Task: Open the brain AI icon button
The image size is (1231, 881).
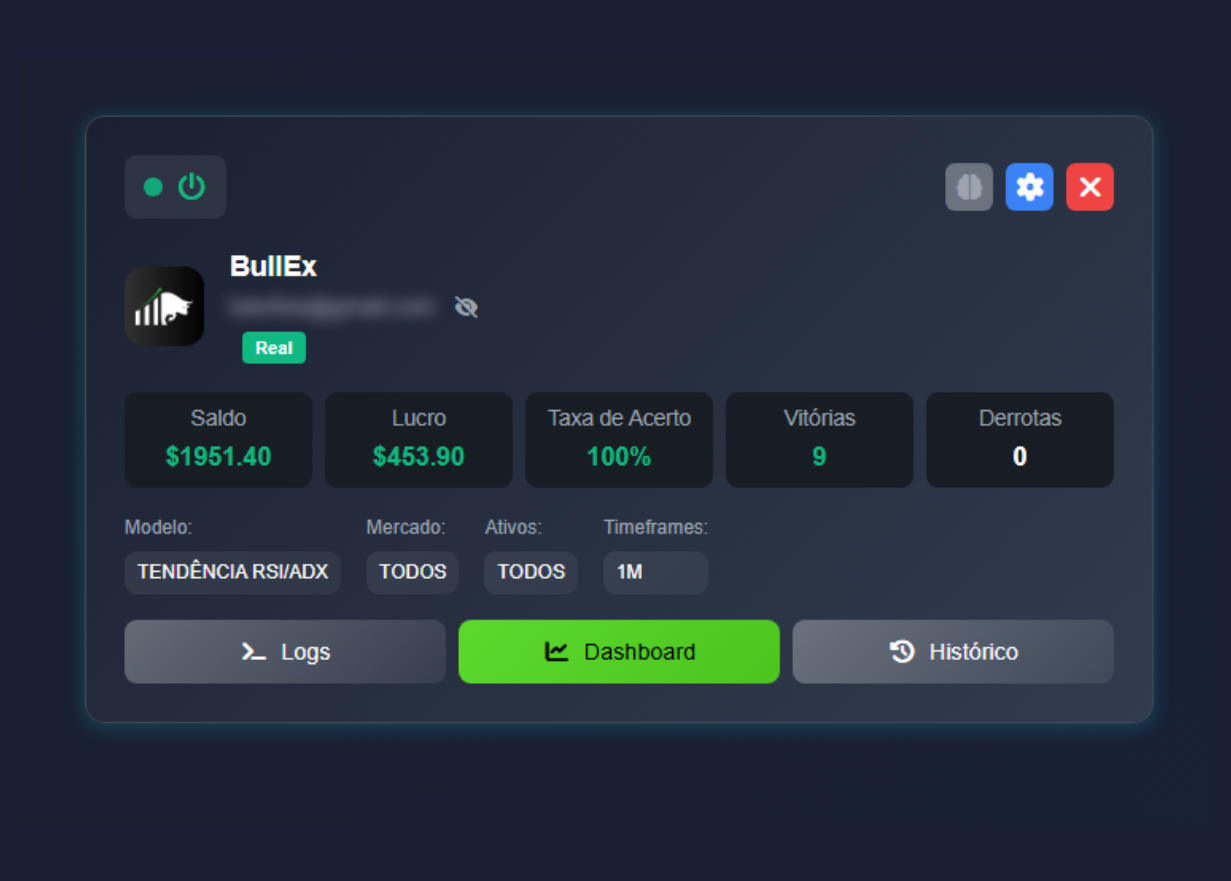Action: coord(969,187)
